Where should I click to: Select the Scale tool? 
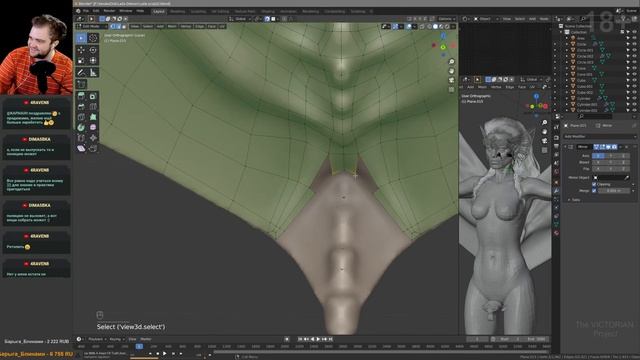click(81, 61)
